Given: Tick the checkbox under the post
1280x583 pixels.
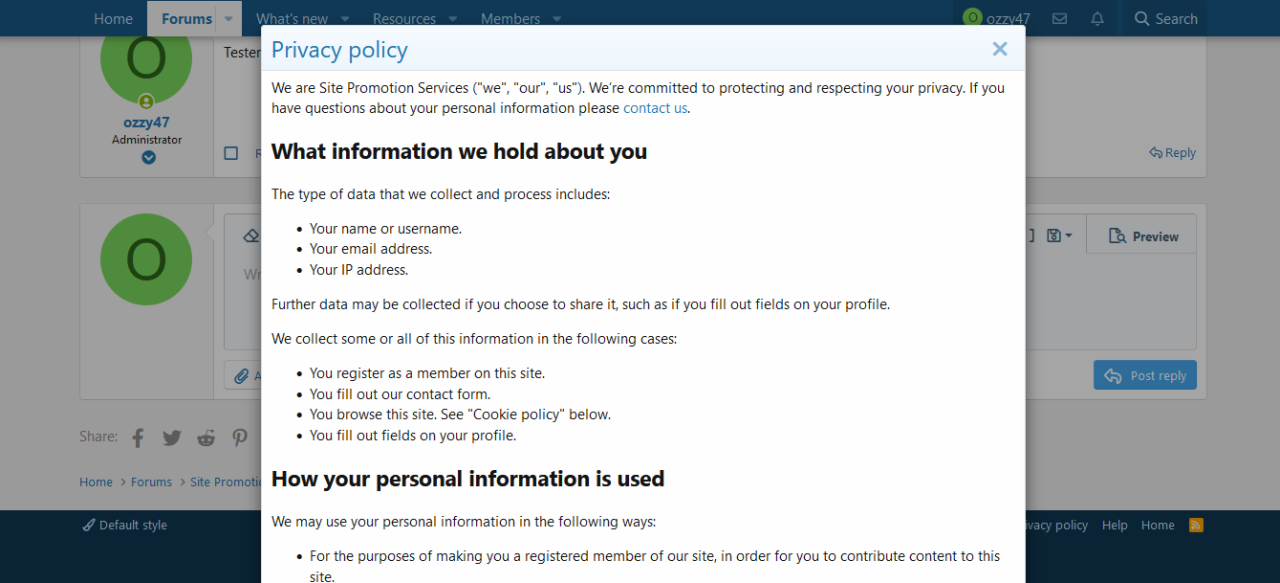Looking at the screenshot, I should pos(231,153).
